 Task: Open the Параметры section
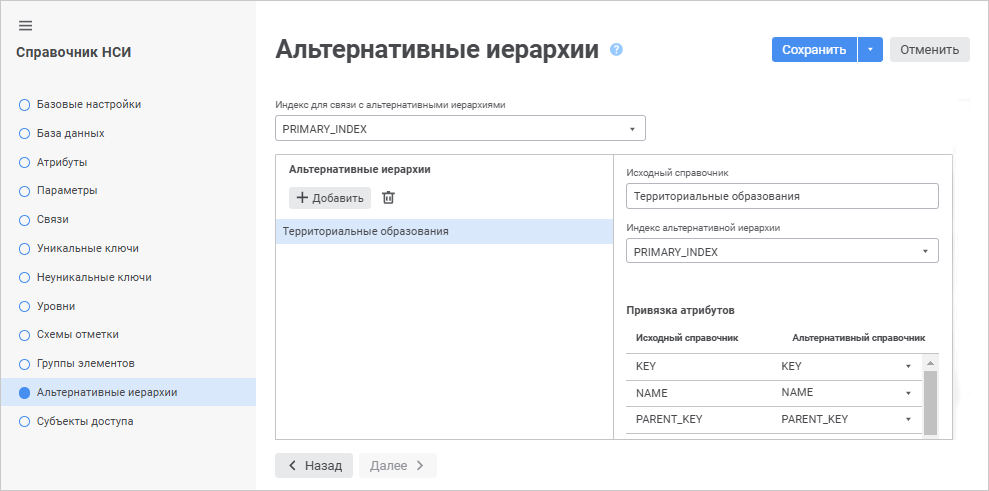point(66,190)
